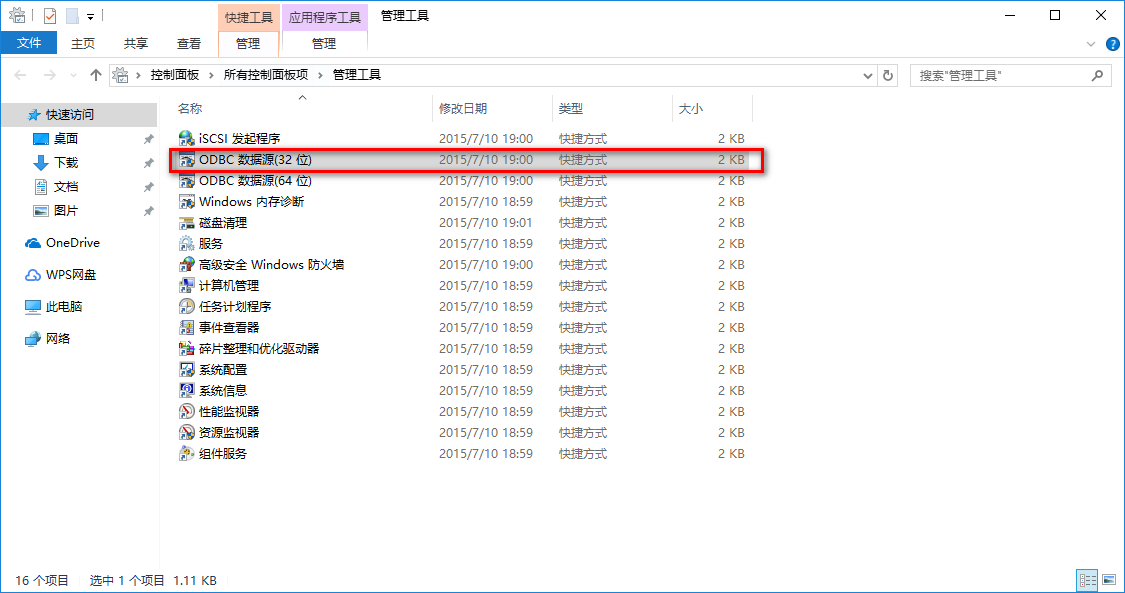Go forward with the forward arrow
1125x593 pixels.
coord(49,75)
